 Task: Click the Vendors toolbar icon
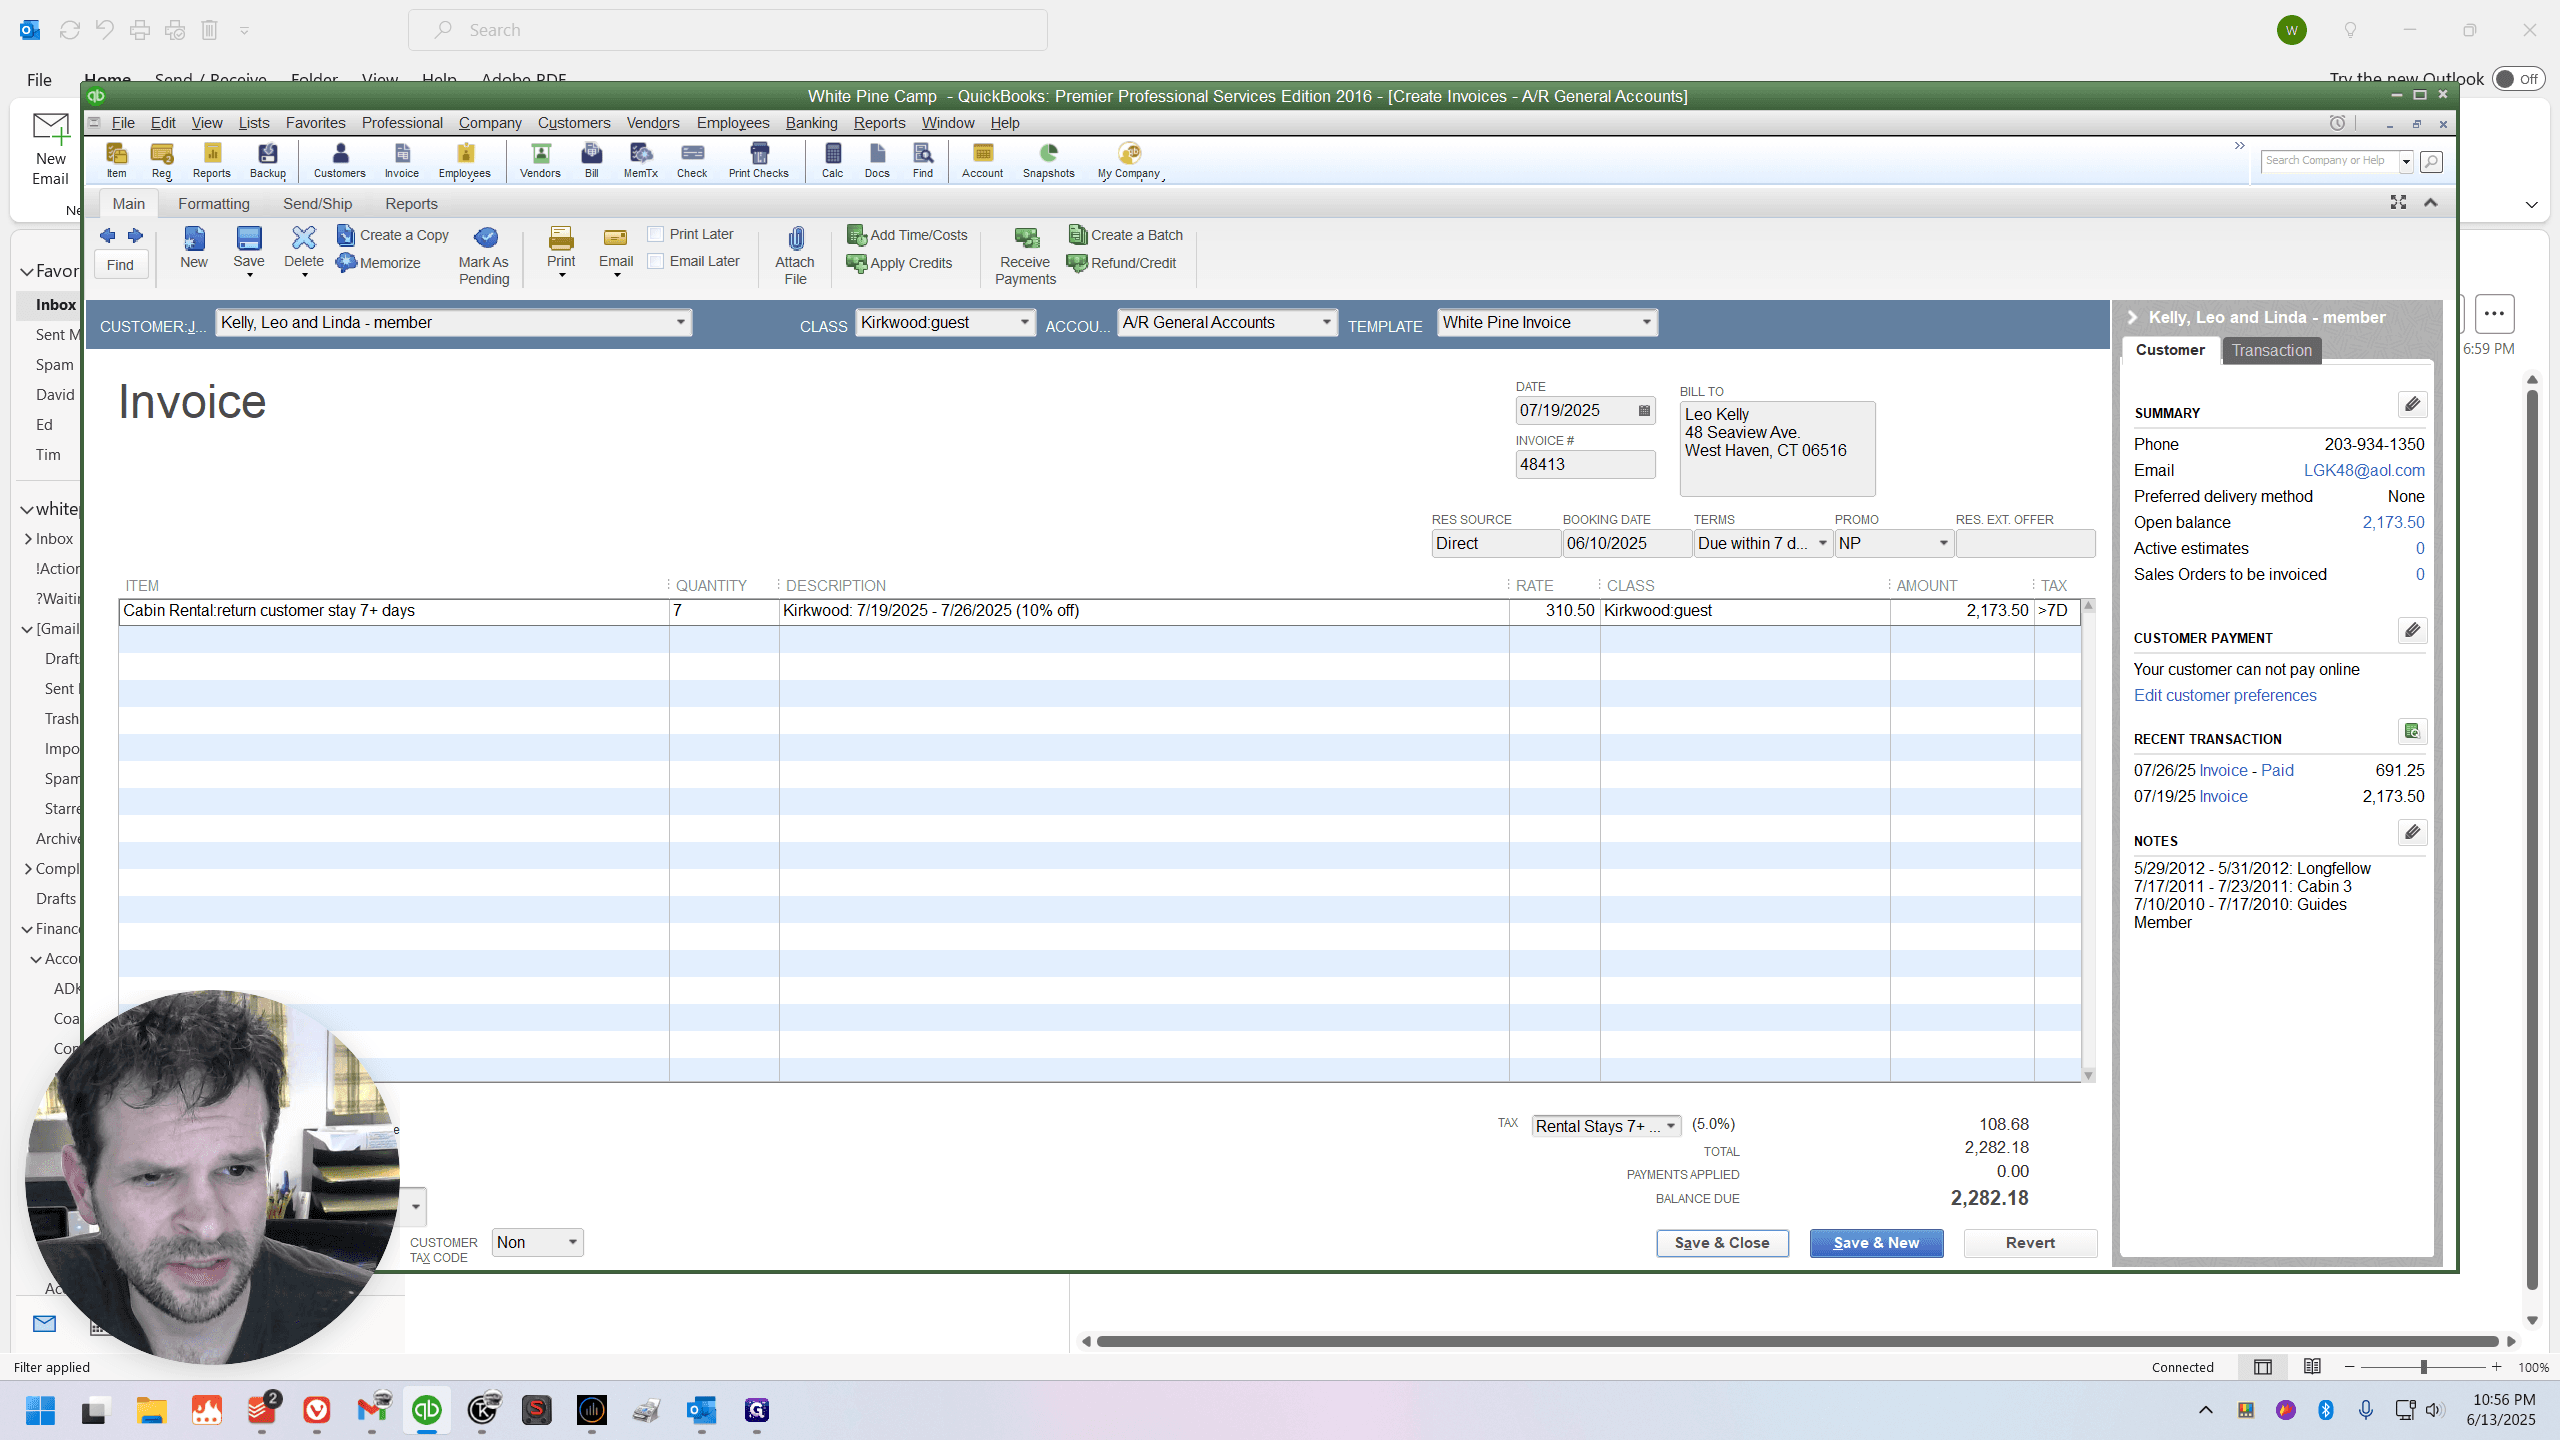pyautogui.click(x=540, y=160)
